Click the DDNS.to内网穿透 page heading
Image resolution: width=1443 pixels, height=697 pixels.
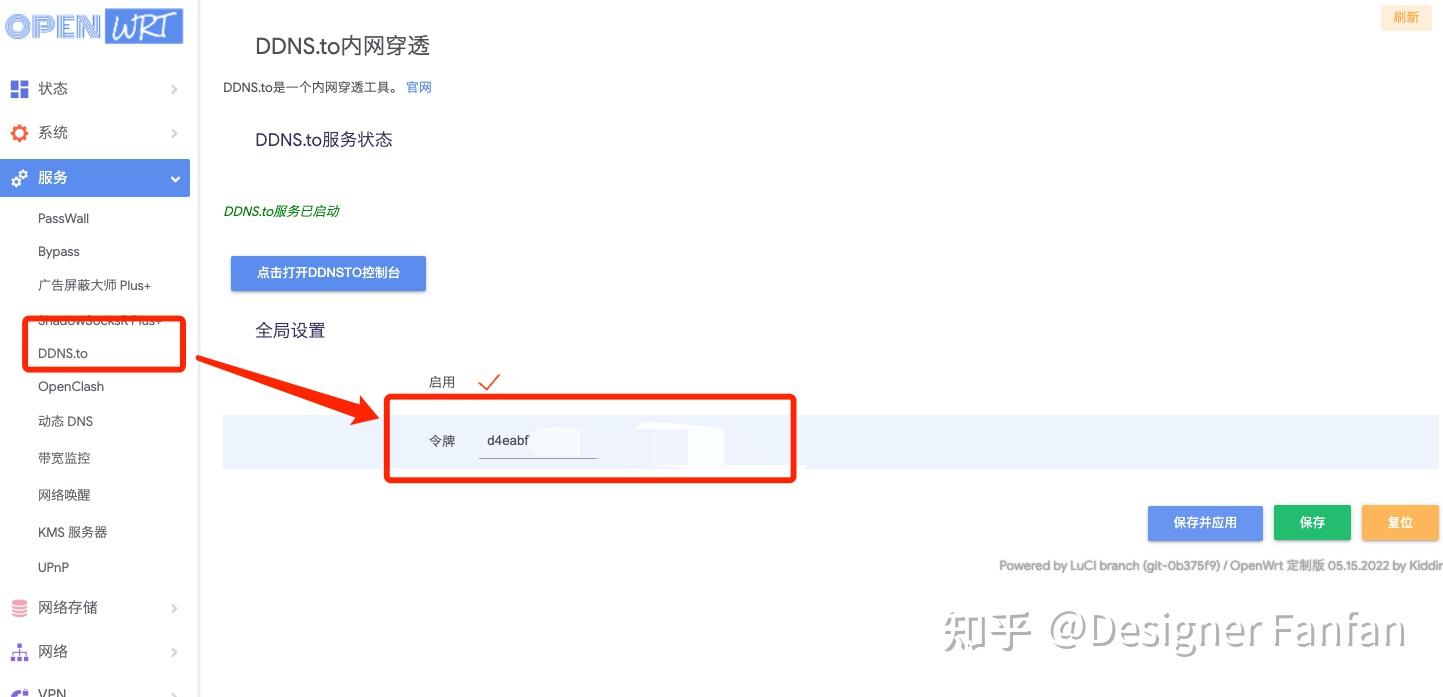click(343, 46)
